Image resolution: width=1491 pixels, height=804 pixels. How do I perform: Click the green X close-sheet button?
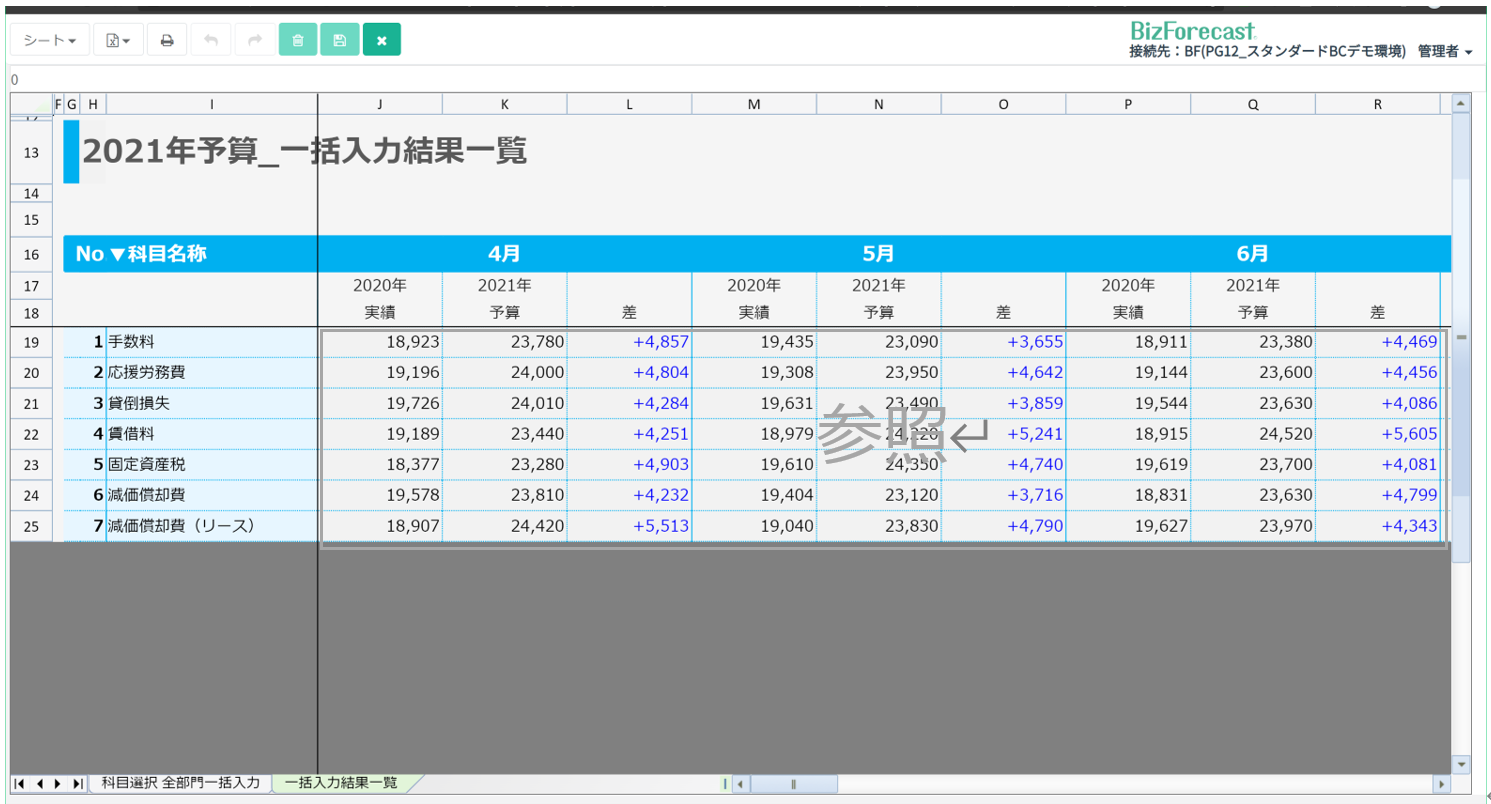(381, 40)
